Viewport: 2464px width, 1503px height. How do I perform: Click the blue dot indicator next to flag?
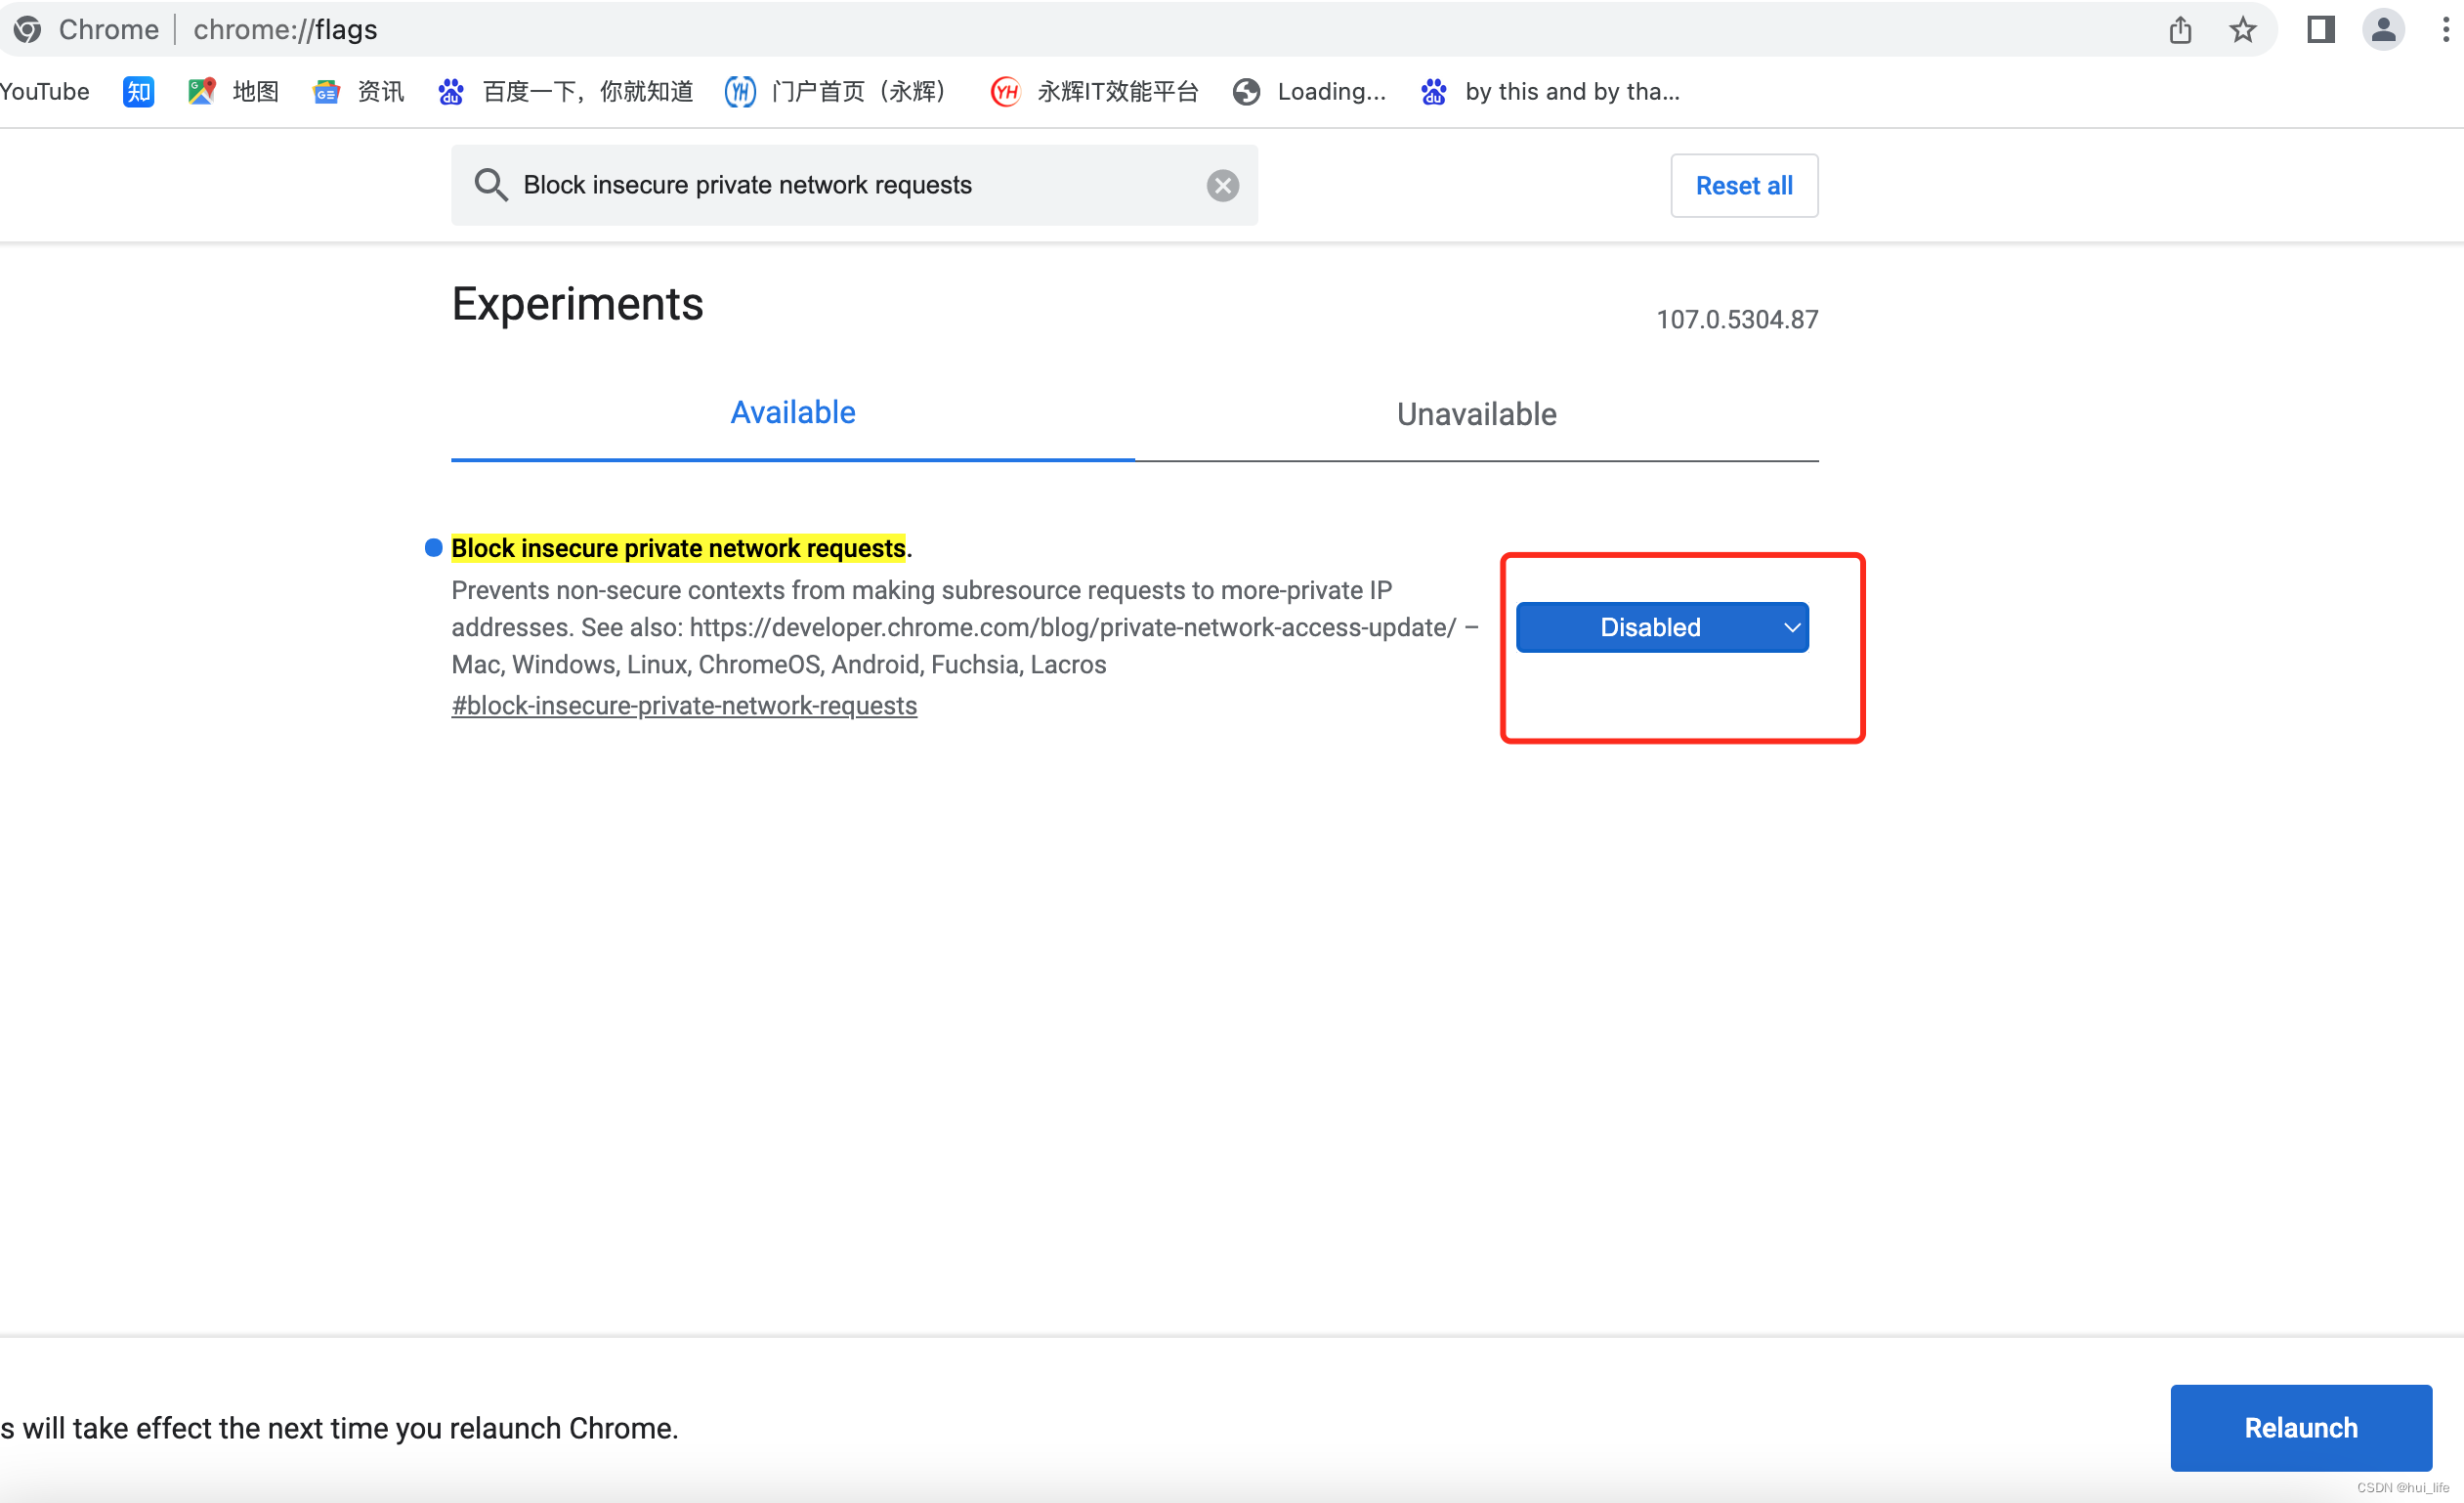coord(435,547)
